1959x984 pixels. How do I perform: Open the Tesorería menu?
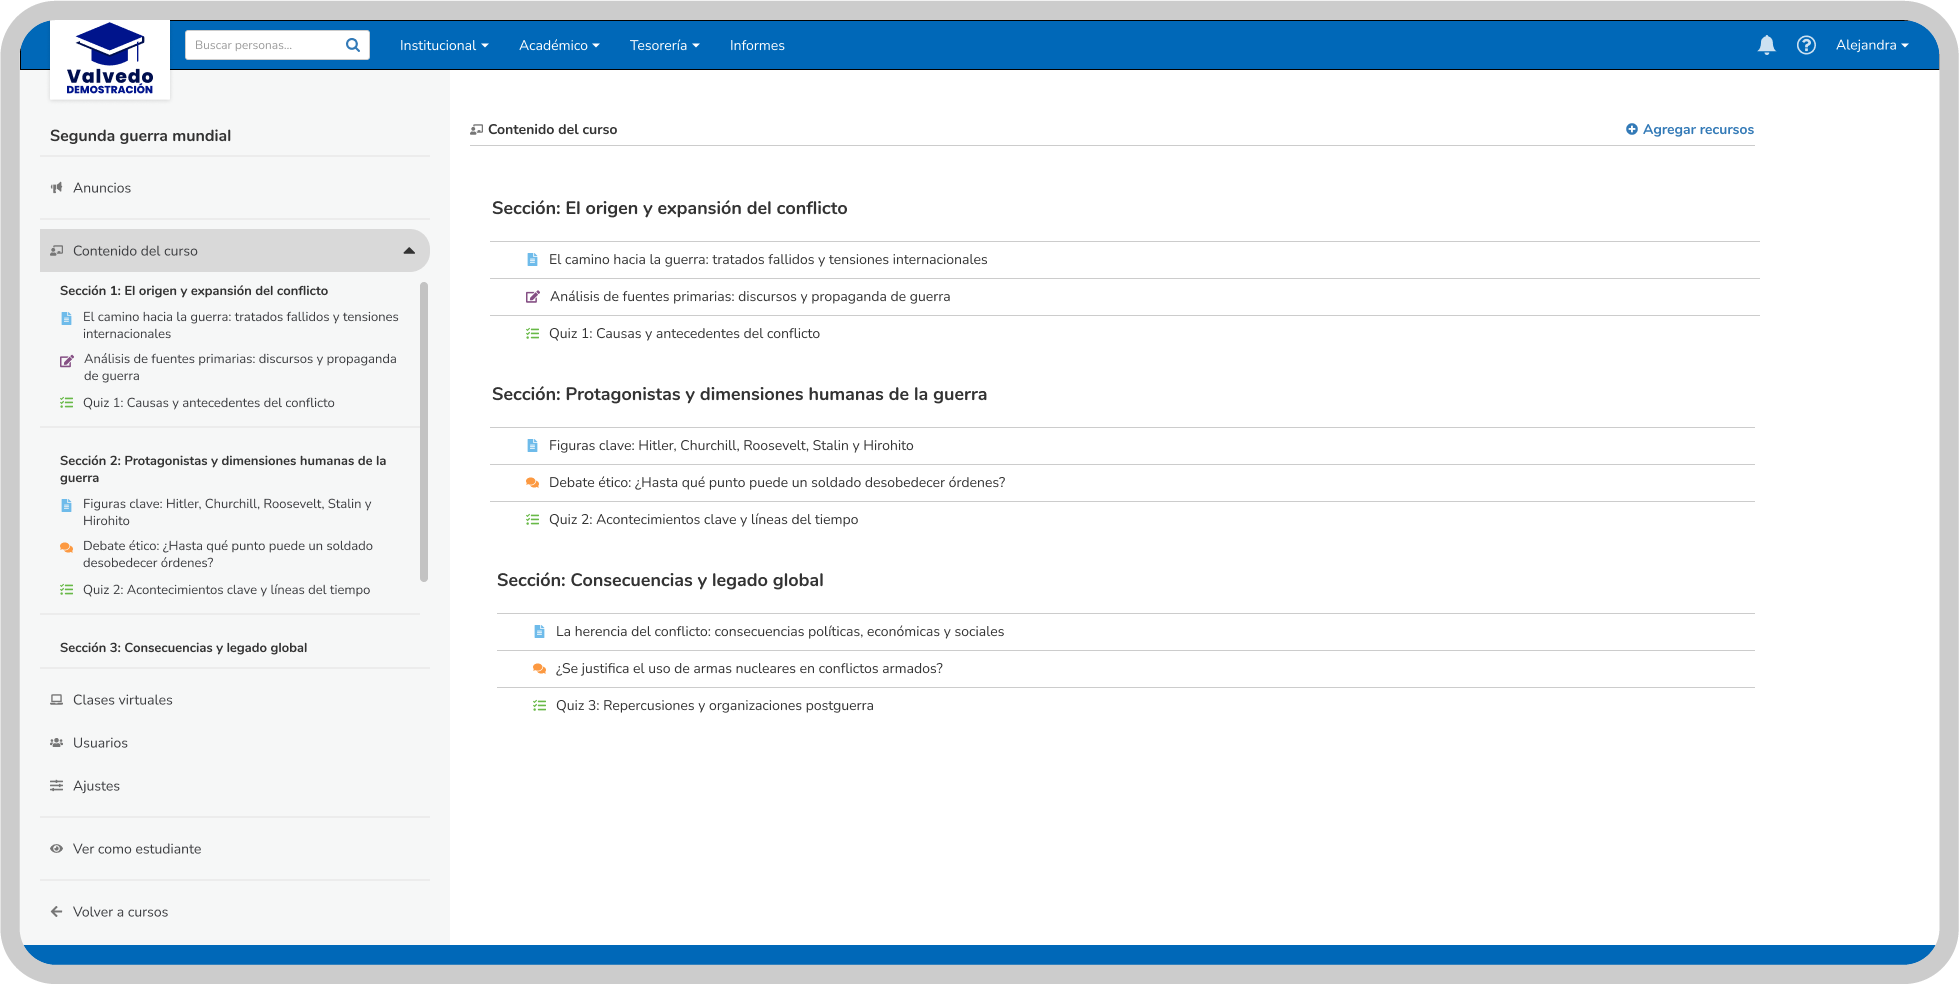(664, 46)
